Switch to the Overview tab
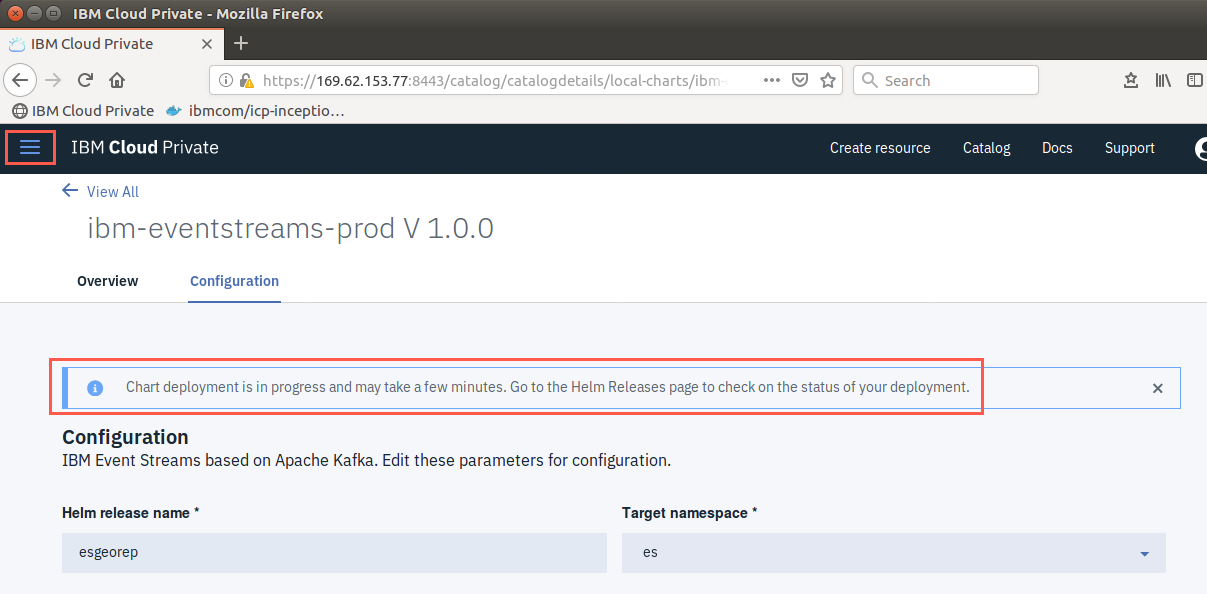1207x594 pixels. [108, 281]
